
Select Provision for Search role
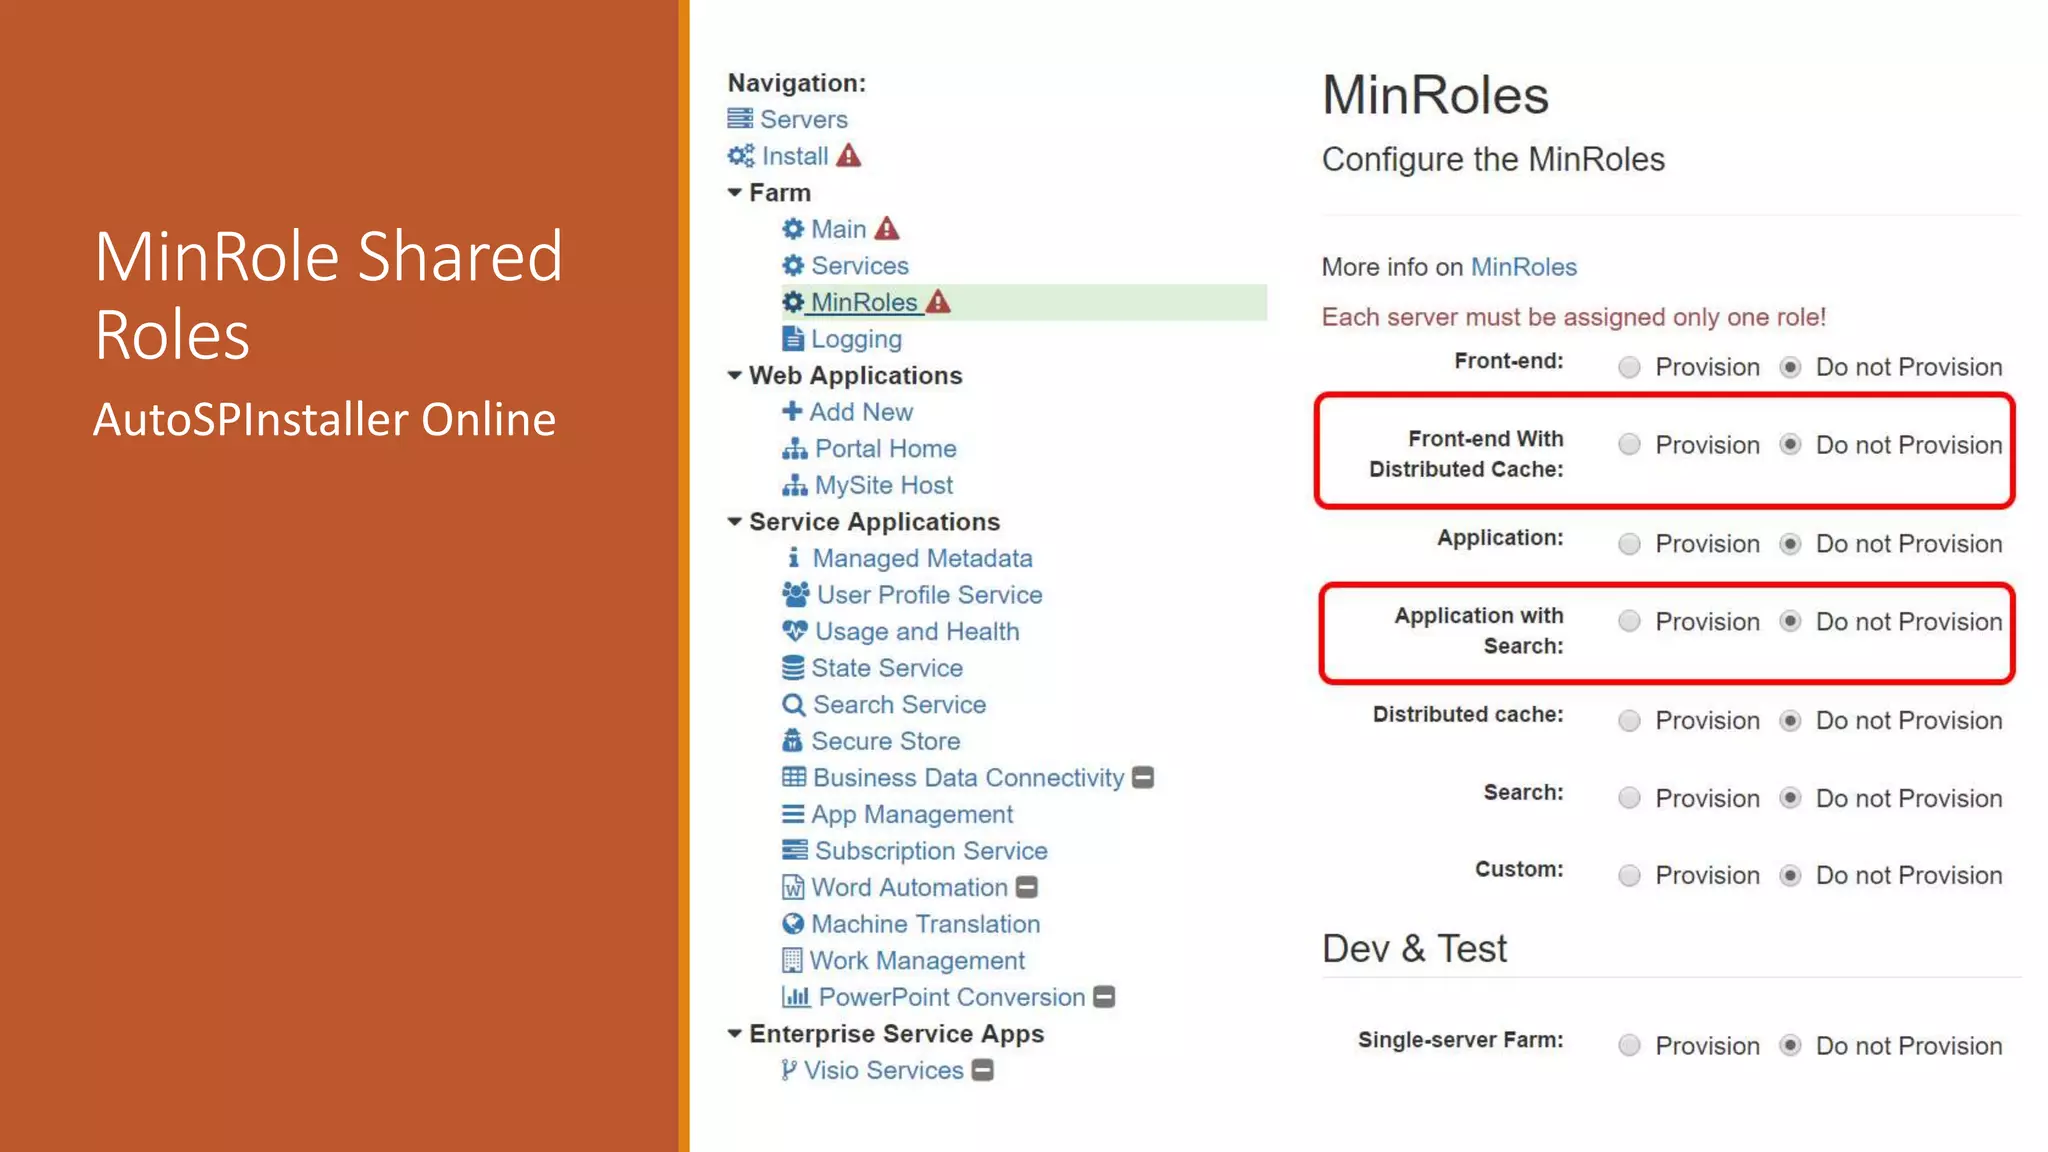coord(1630,798)
